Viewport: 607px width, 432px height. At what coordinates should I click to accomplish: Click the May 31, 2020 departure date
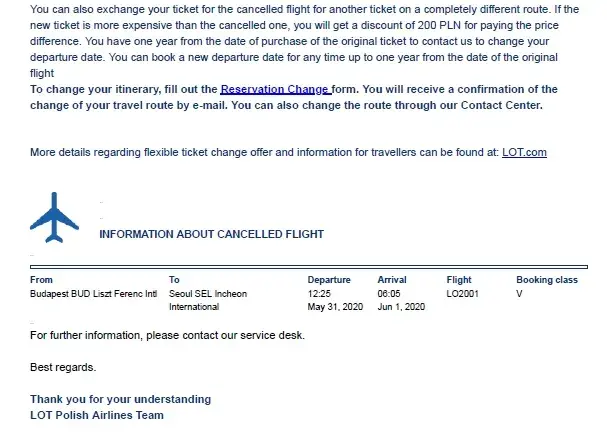335,307
